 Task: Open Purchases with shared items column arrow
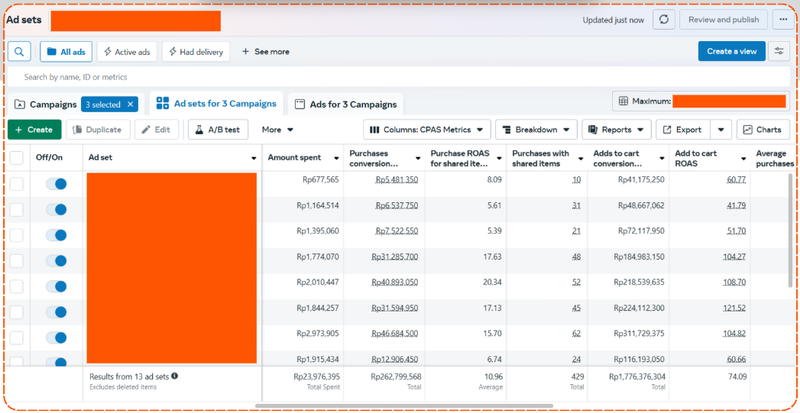(x=581, y=158)
